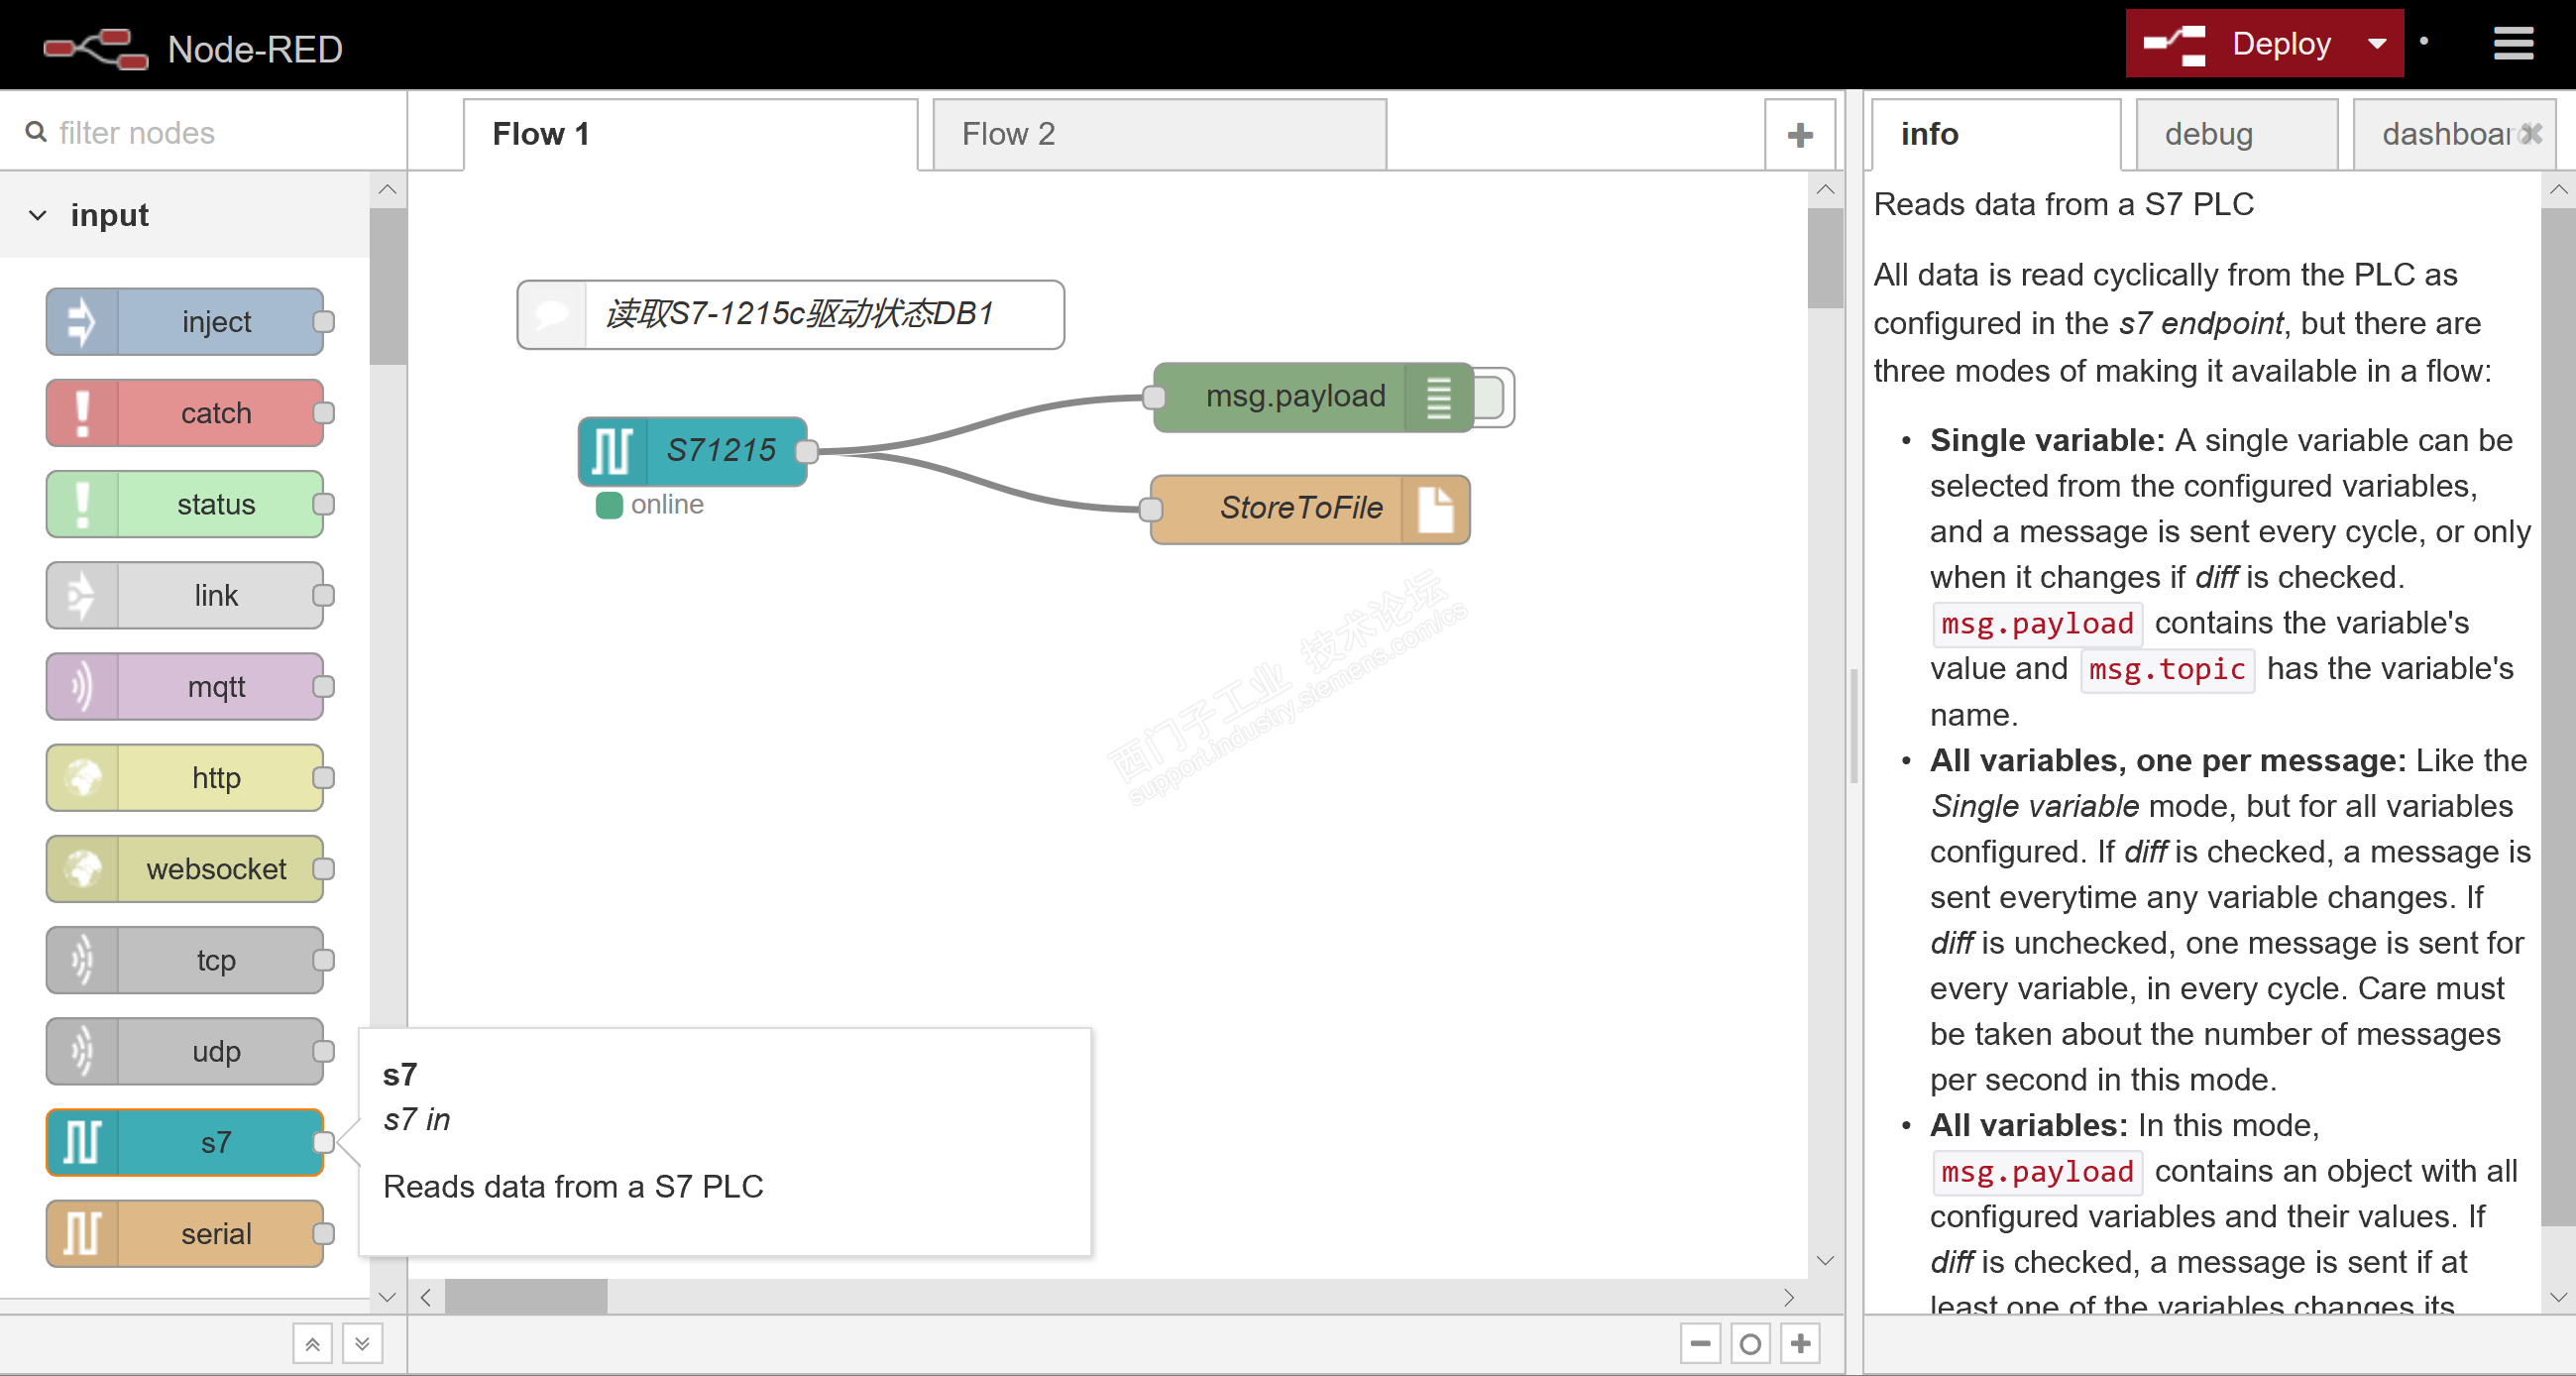Viewport: 2576px width, 1376px height.
Task: Select the inject node in the palette
Action: pyautogui.click(x=215, y=322)
